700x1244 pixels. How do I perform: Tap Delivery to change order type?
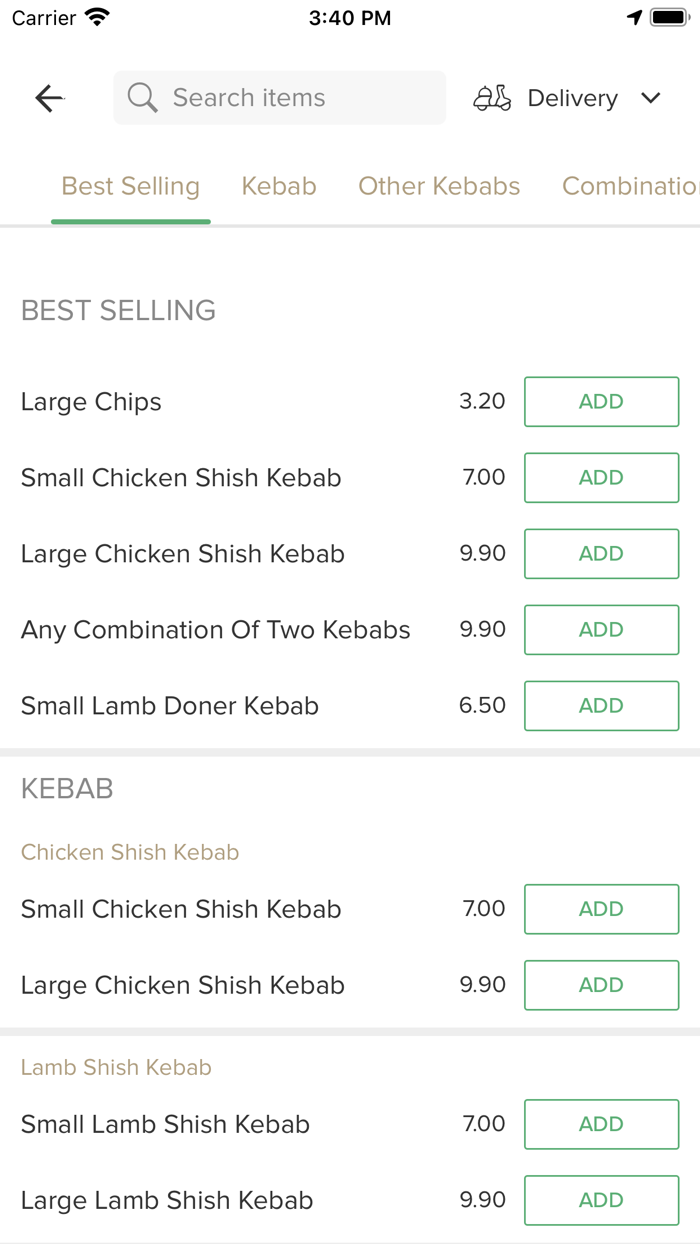tap(571, 98)
